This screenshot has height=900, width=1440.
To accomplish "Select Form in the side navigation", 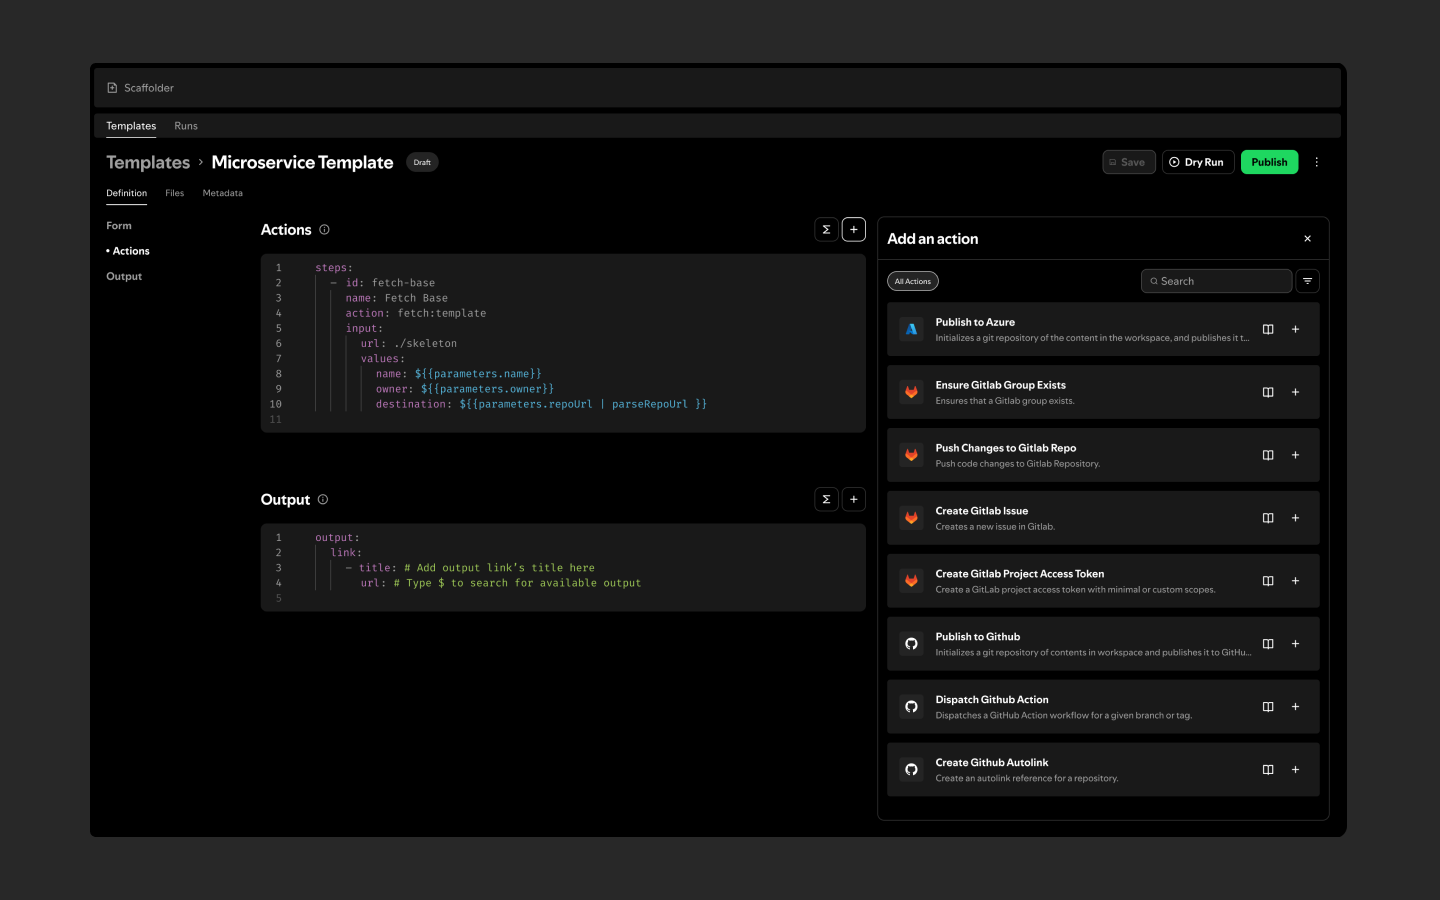I will (119, 226).
